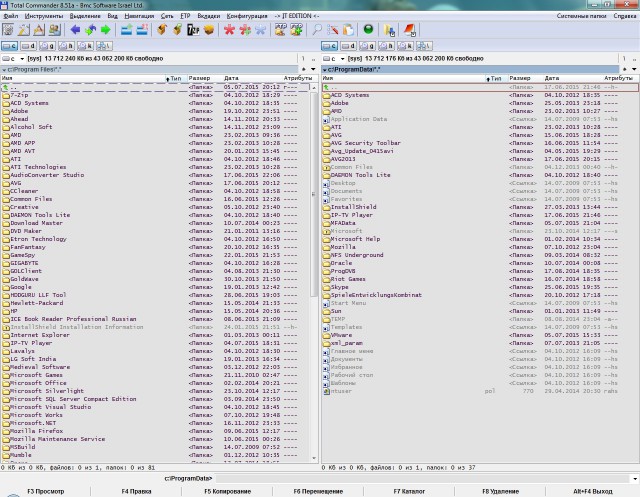Click the F8 Удаление button
This screenshot has width=640, height=497.
point(500,491)
